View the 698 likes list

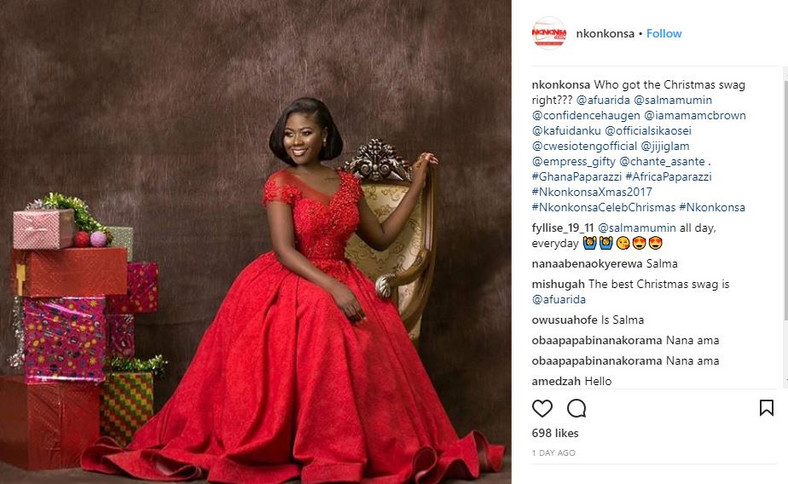coord(555,433)
